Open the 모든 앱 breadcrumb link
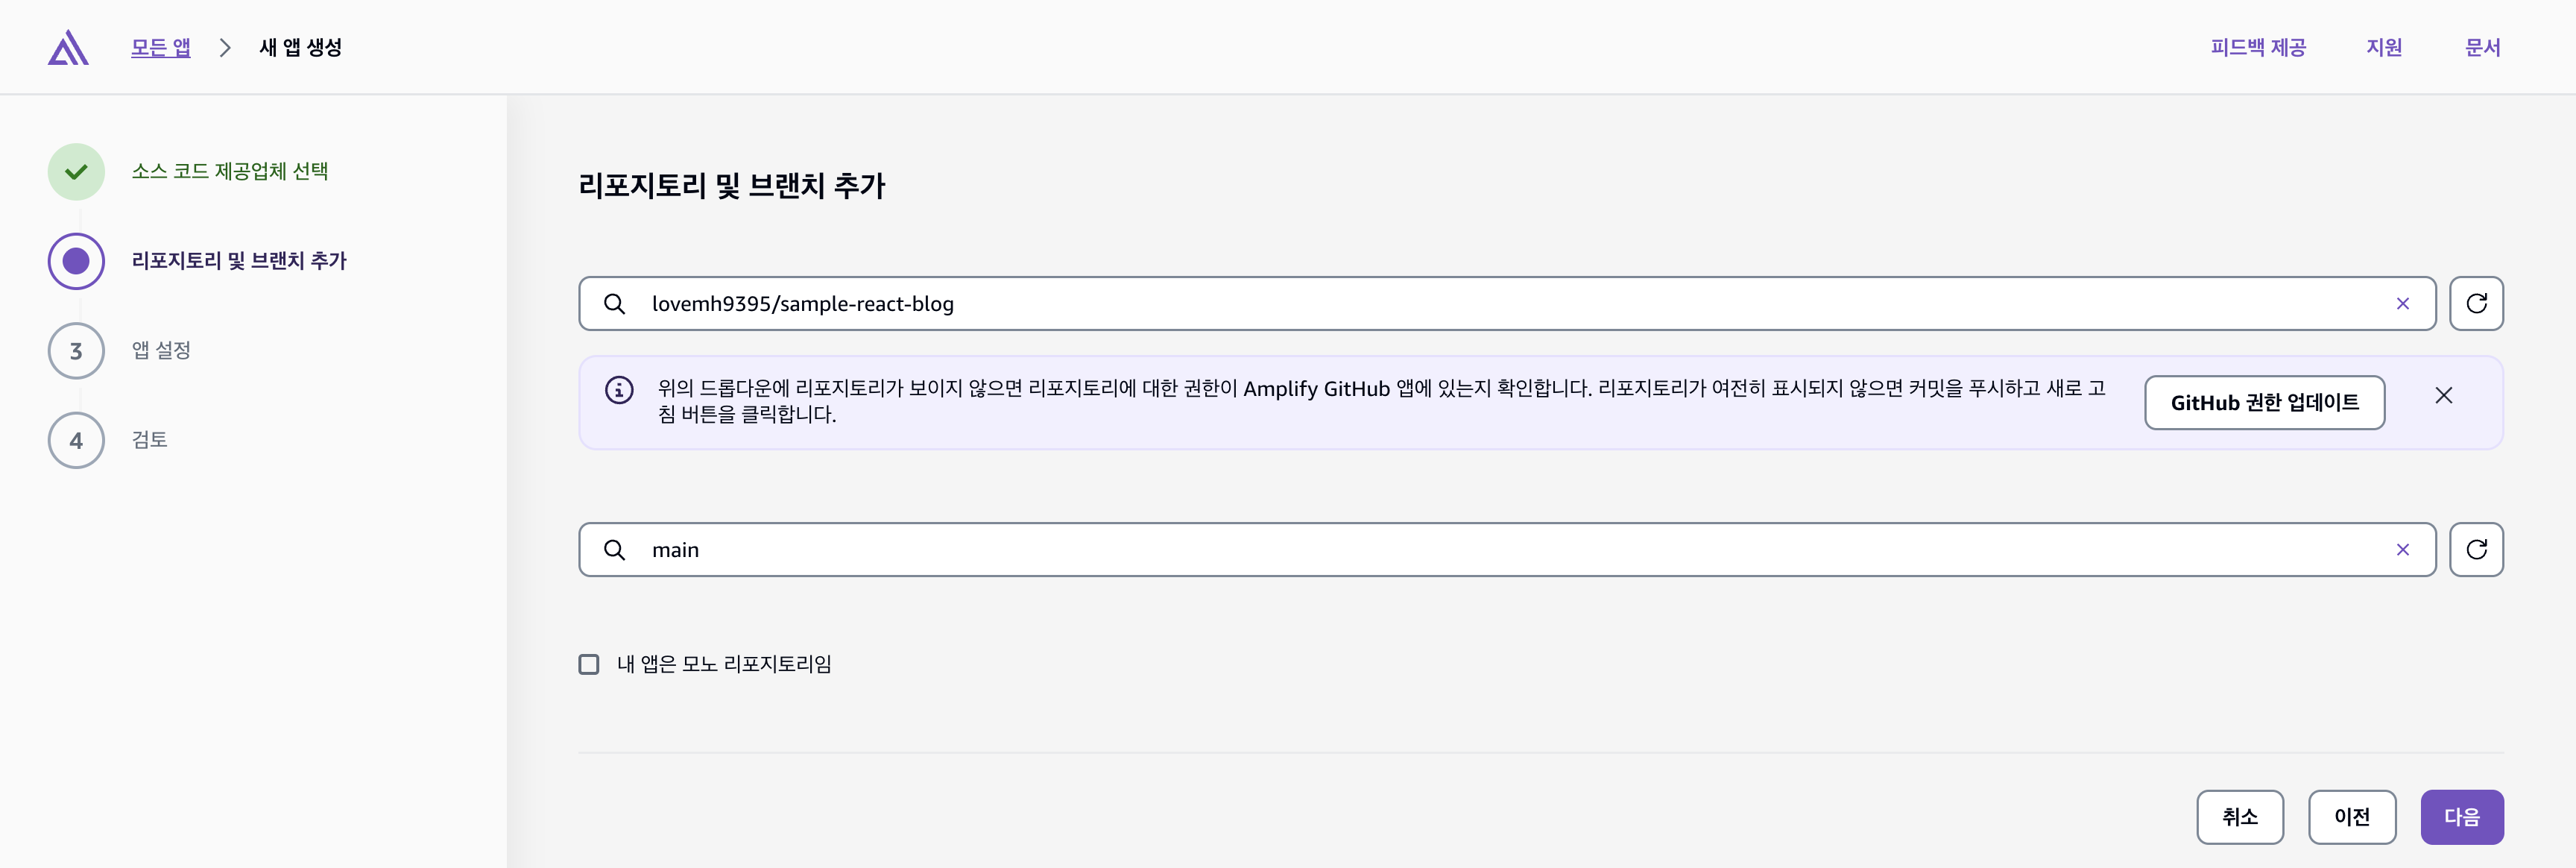 tap(160, 47)
